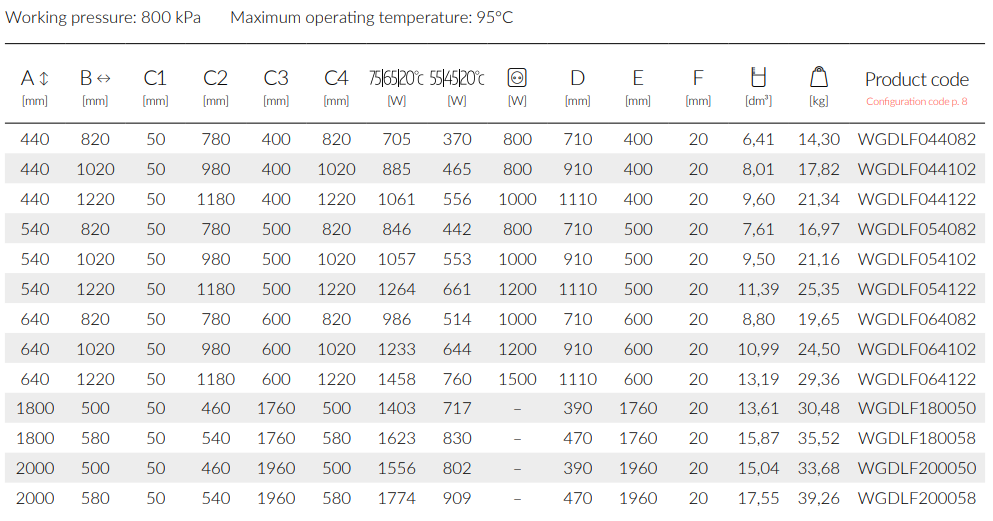Click the Configuration code p. 8 link
The width and height of the screenshot is (993, 521).
916,101
